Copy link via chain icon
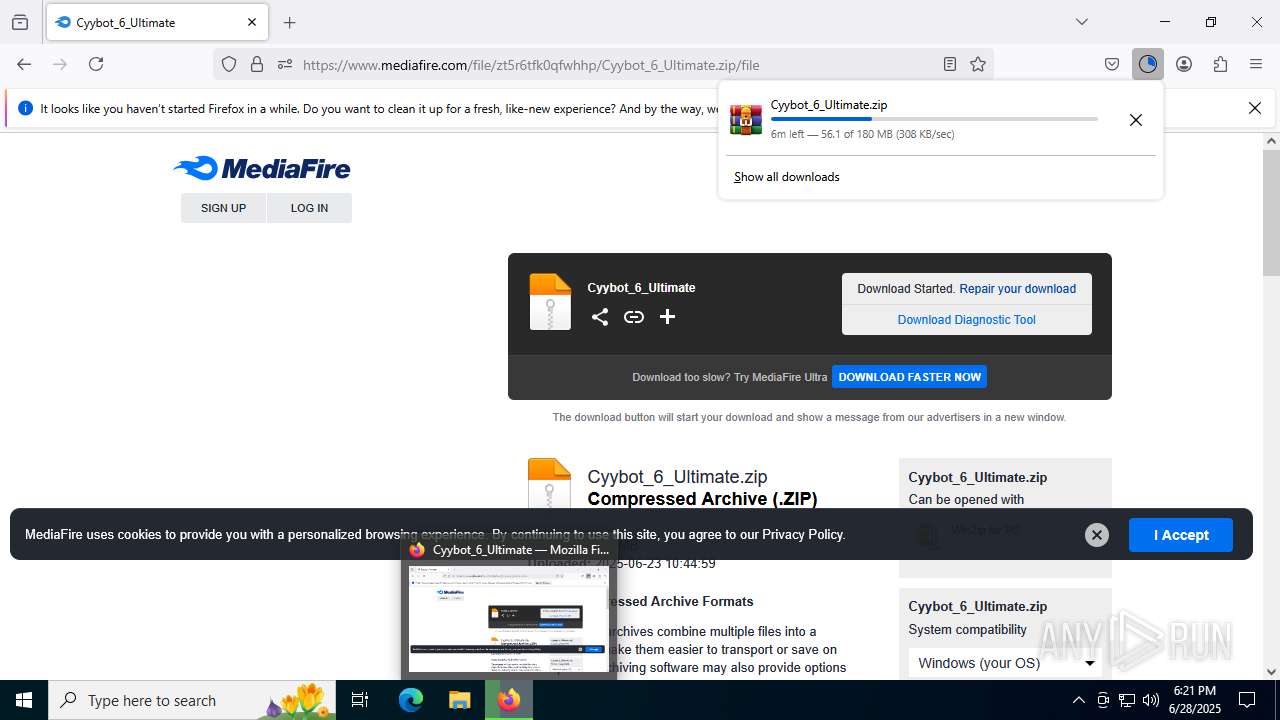The width and height of the screenshot is (1280, 720). click(634, 317)
